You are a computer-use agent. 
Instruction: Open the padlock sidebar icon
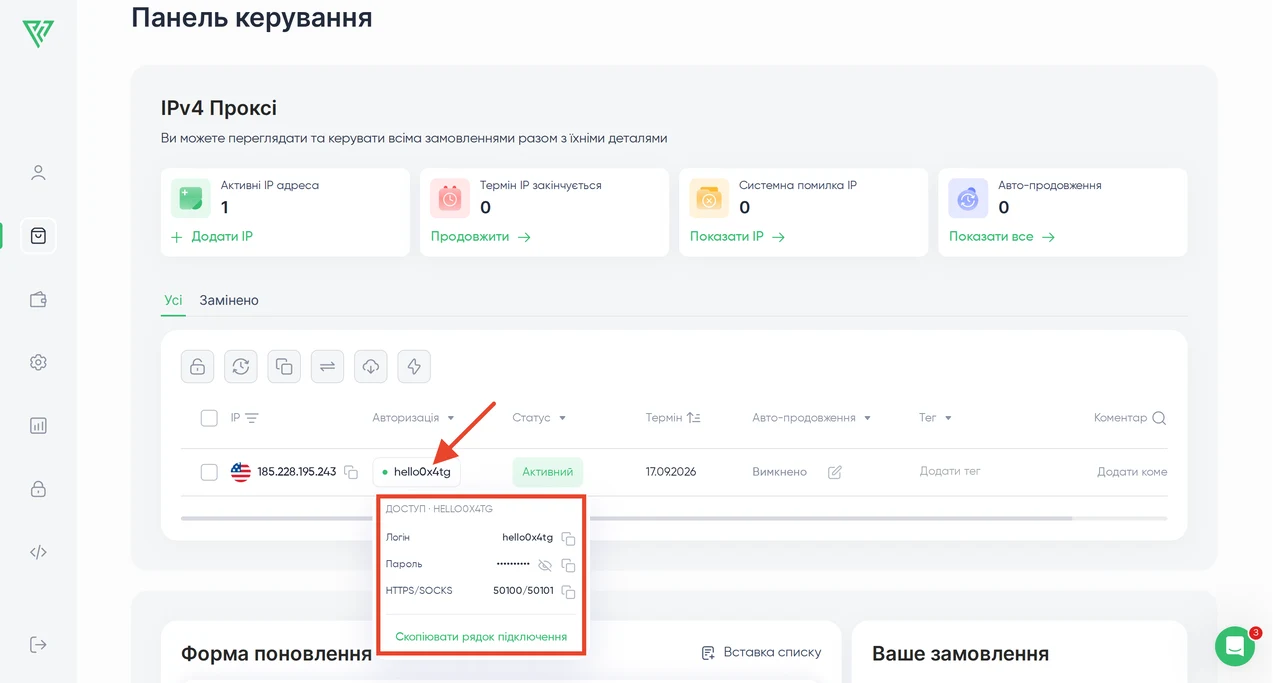tap(38, 489)
